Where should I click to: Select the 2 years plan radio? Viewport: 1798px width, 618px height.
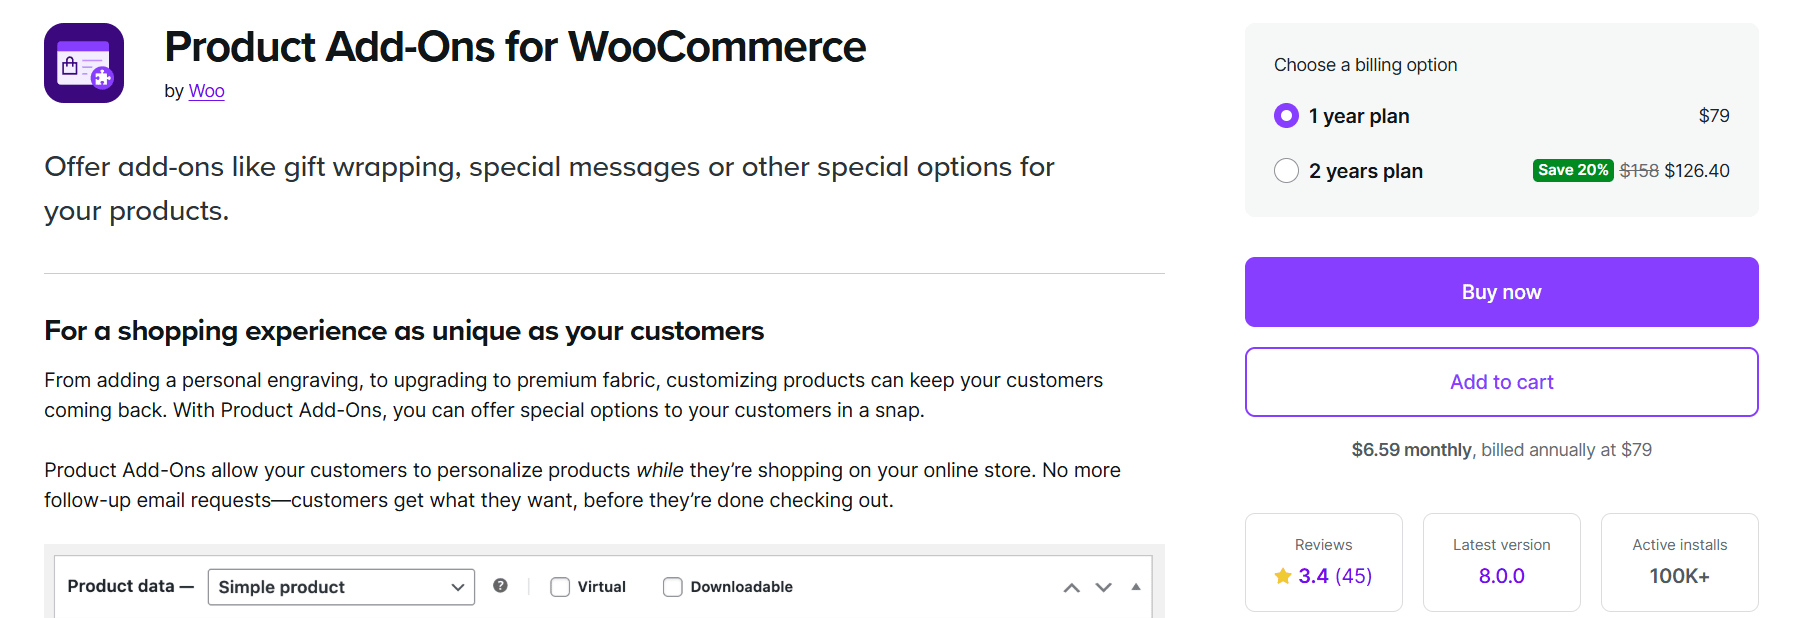click(x=1286, y=171)
